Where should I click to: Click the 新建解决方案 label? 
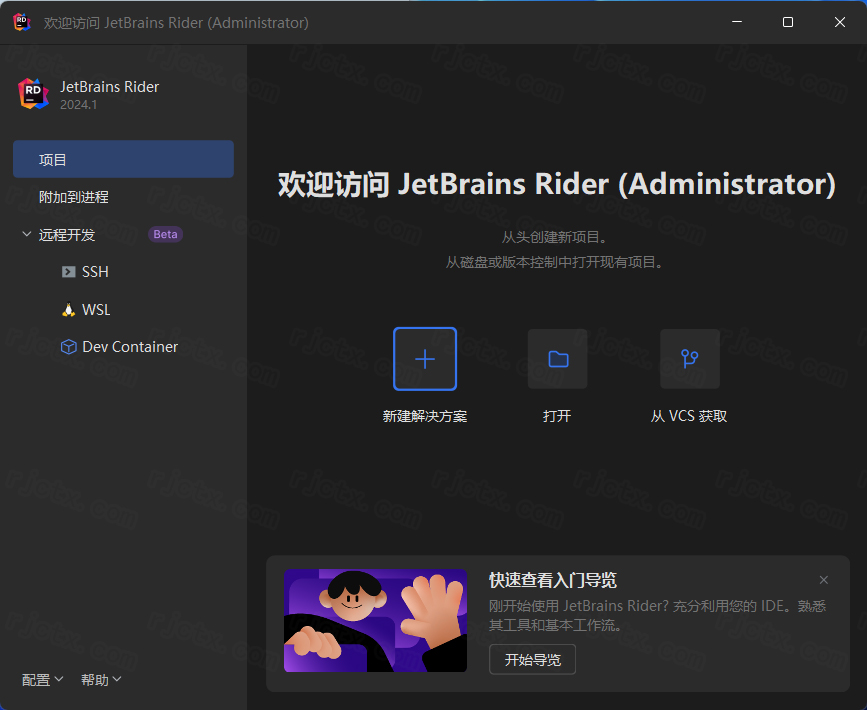pos(425,416)
